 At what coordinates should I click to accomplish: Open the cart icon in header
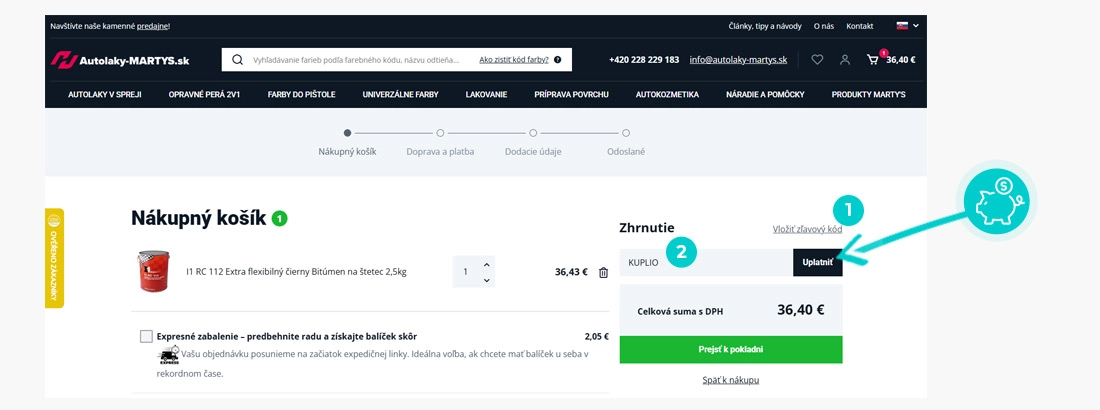(873, 60)
